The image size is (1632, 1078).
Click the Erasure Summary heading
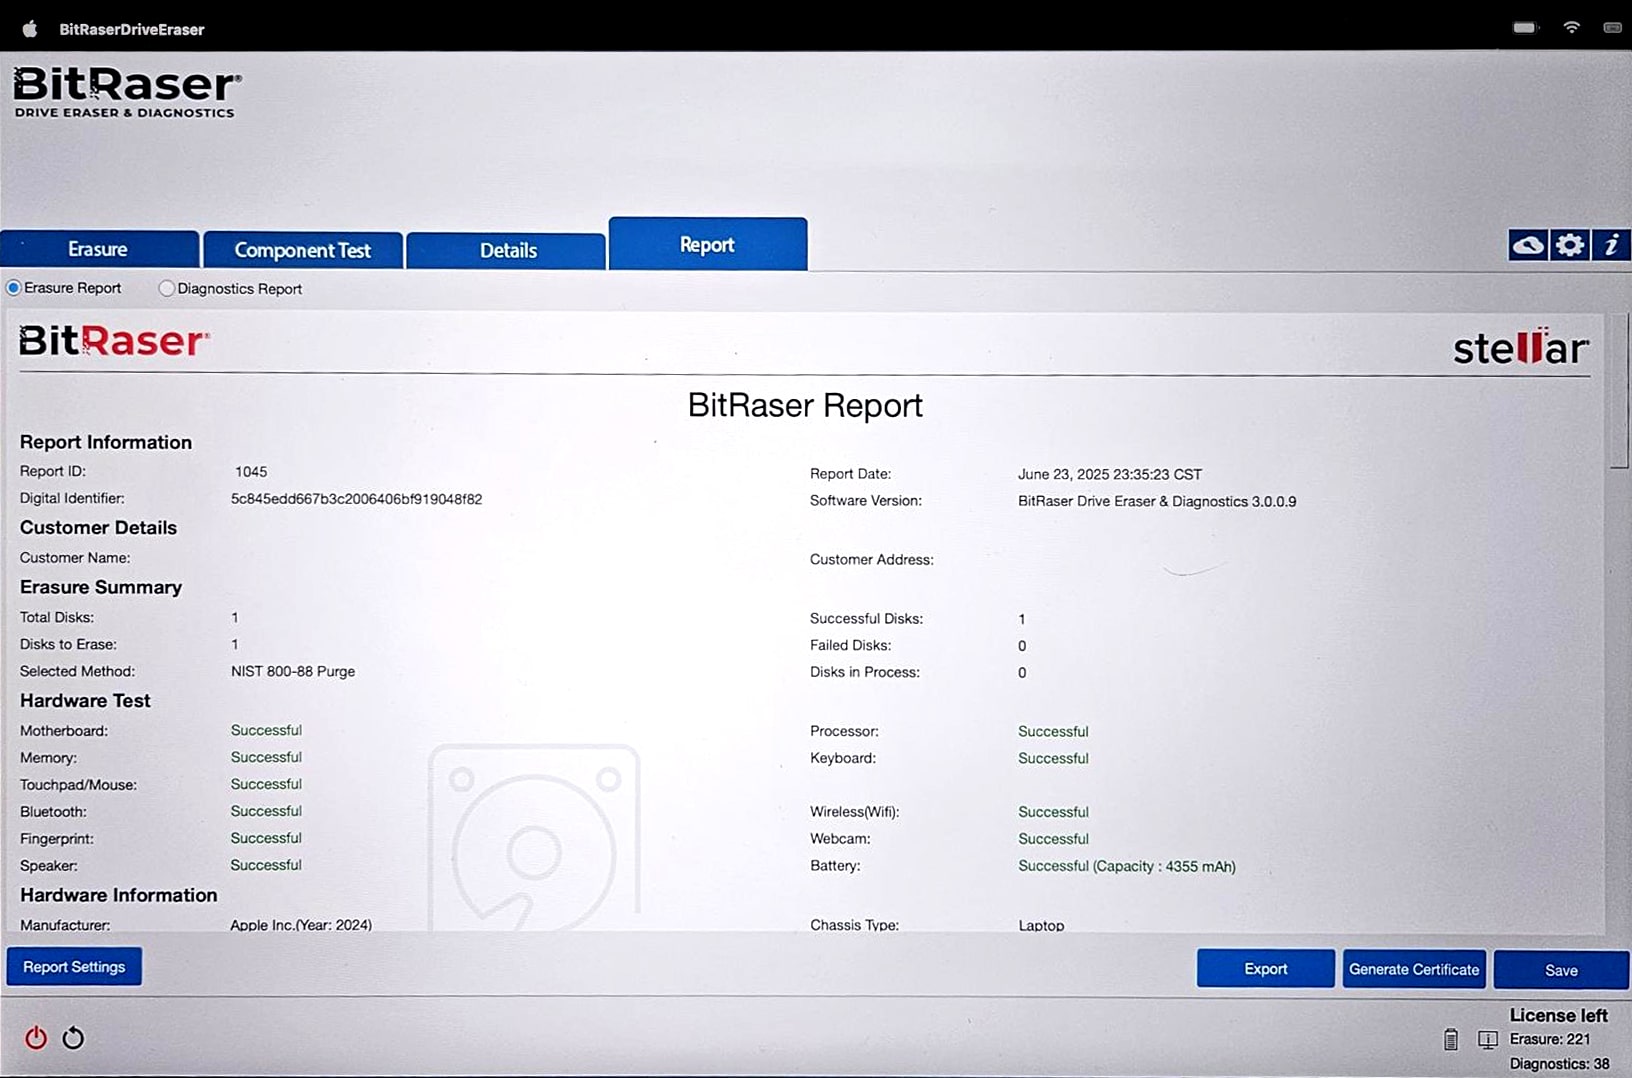101,587
